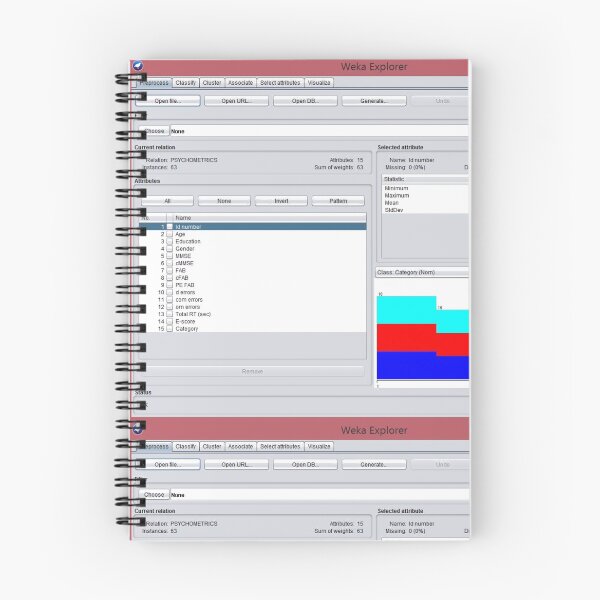The image size is (600, 600).
Task: Click the None button above the attribute list
Action: click(x=224, y=201)
